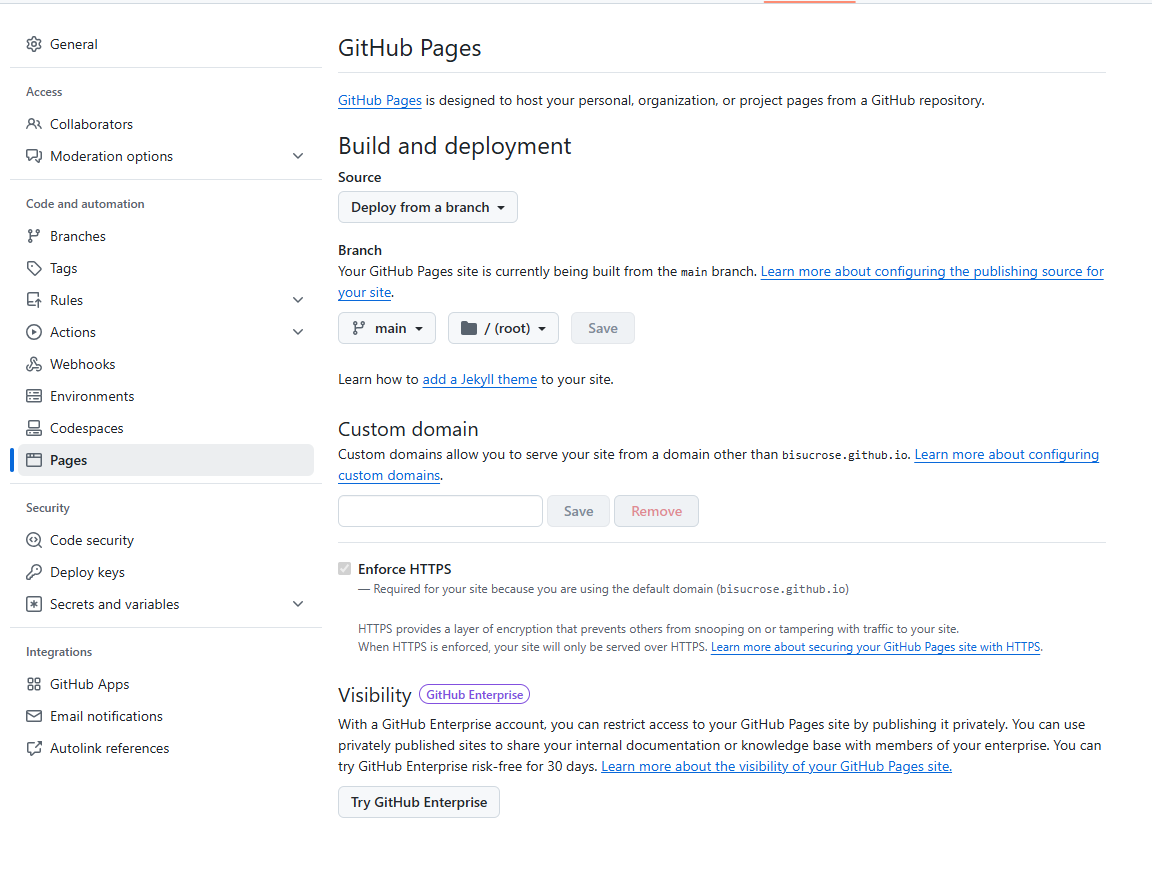Expand the Secrets and variables section
Screen dimensions: 1152x869
298,604
